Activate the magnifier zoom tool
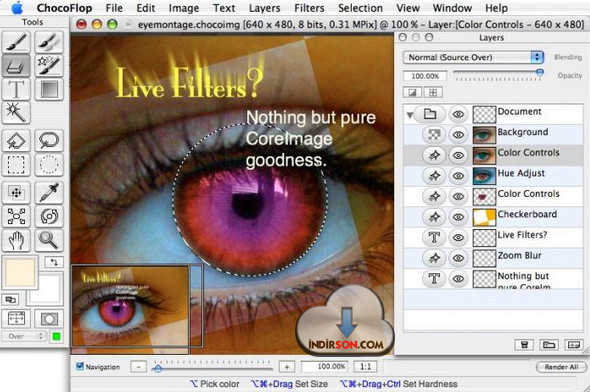590x392 pixels. pos(49,240)
